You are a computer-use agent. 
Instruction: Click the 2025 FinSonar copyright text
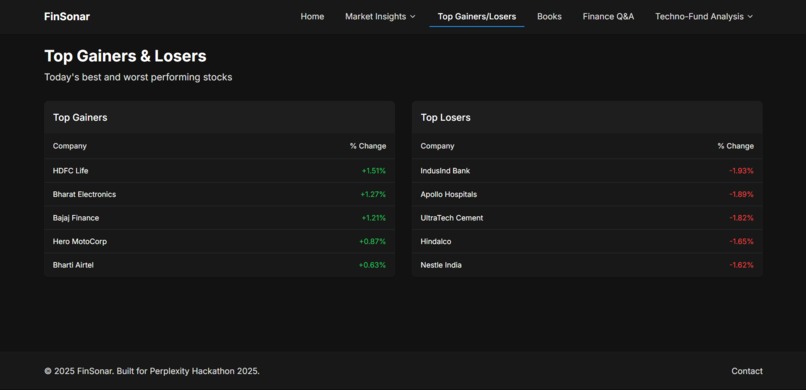pyautogui.click(x=152, y=371)
